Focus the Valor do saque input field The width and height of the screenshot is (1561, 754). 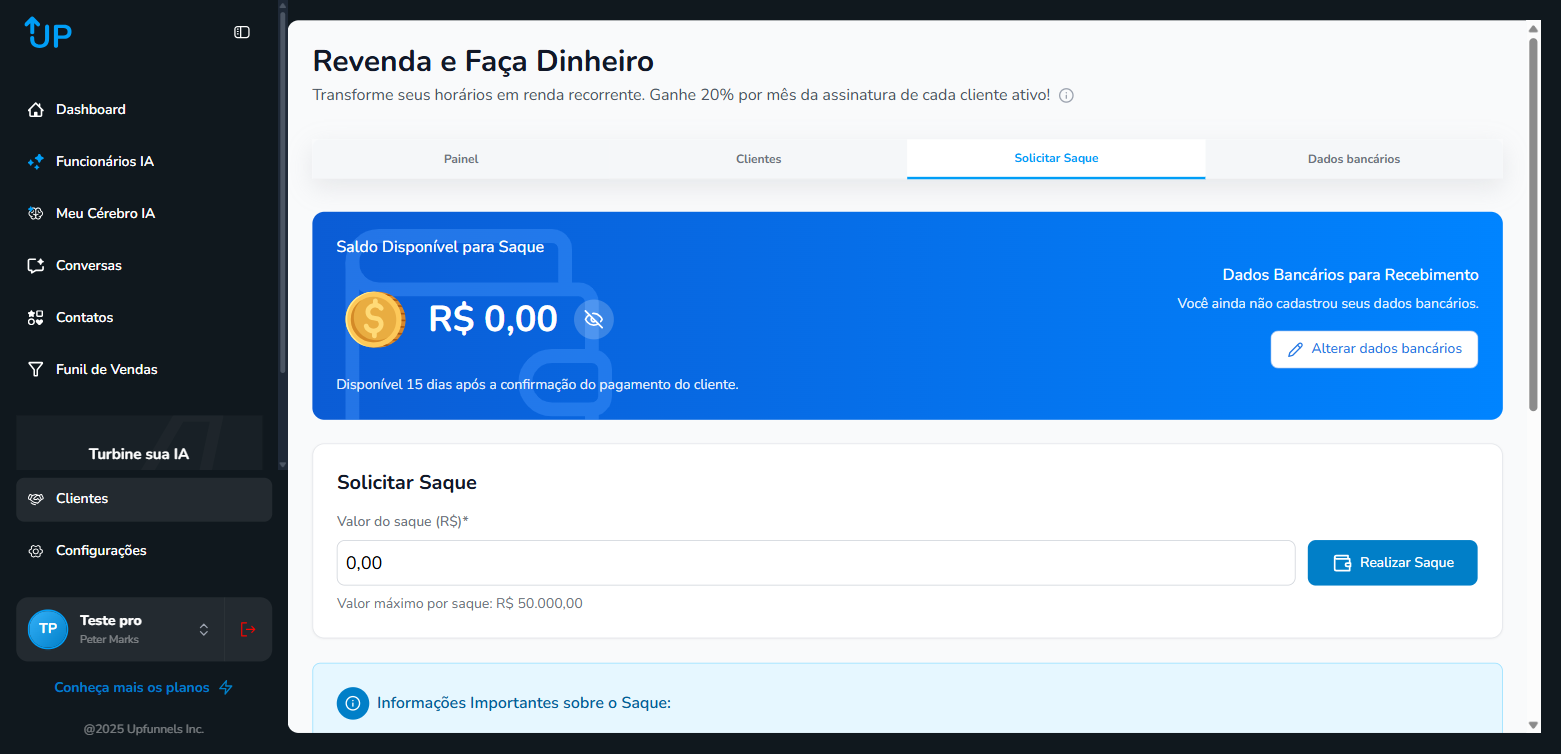[x=816, y=563]
